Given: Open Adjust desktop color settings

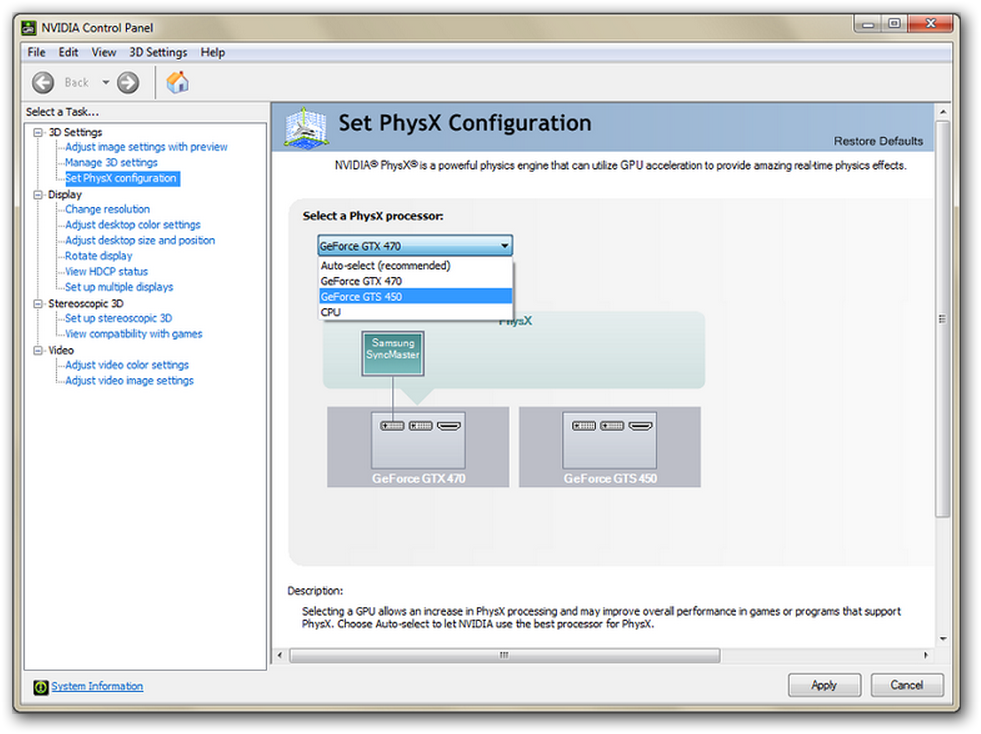Looking at the screenshot, I should click(x=133, y=225).
